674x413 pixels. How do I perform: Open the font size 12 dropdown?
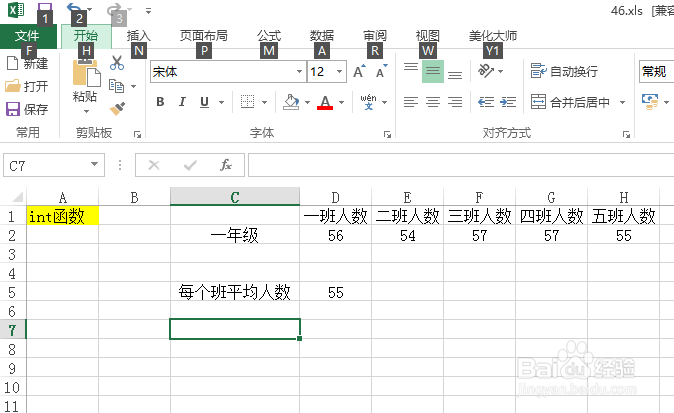point(340,71)
